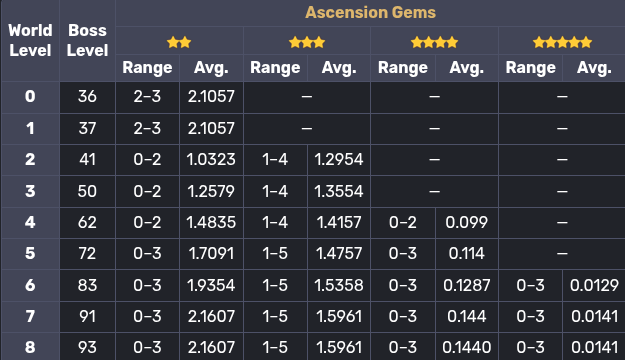Click Boss Level 62 cell

click(87, 222)
